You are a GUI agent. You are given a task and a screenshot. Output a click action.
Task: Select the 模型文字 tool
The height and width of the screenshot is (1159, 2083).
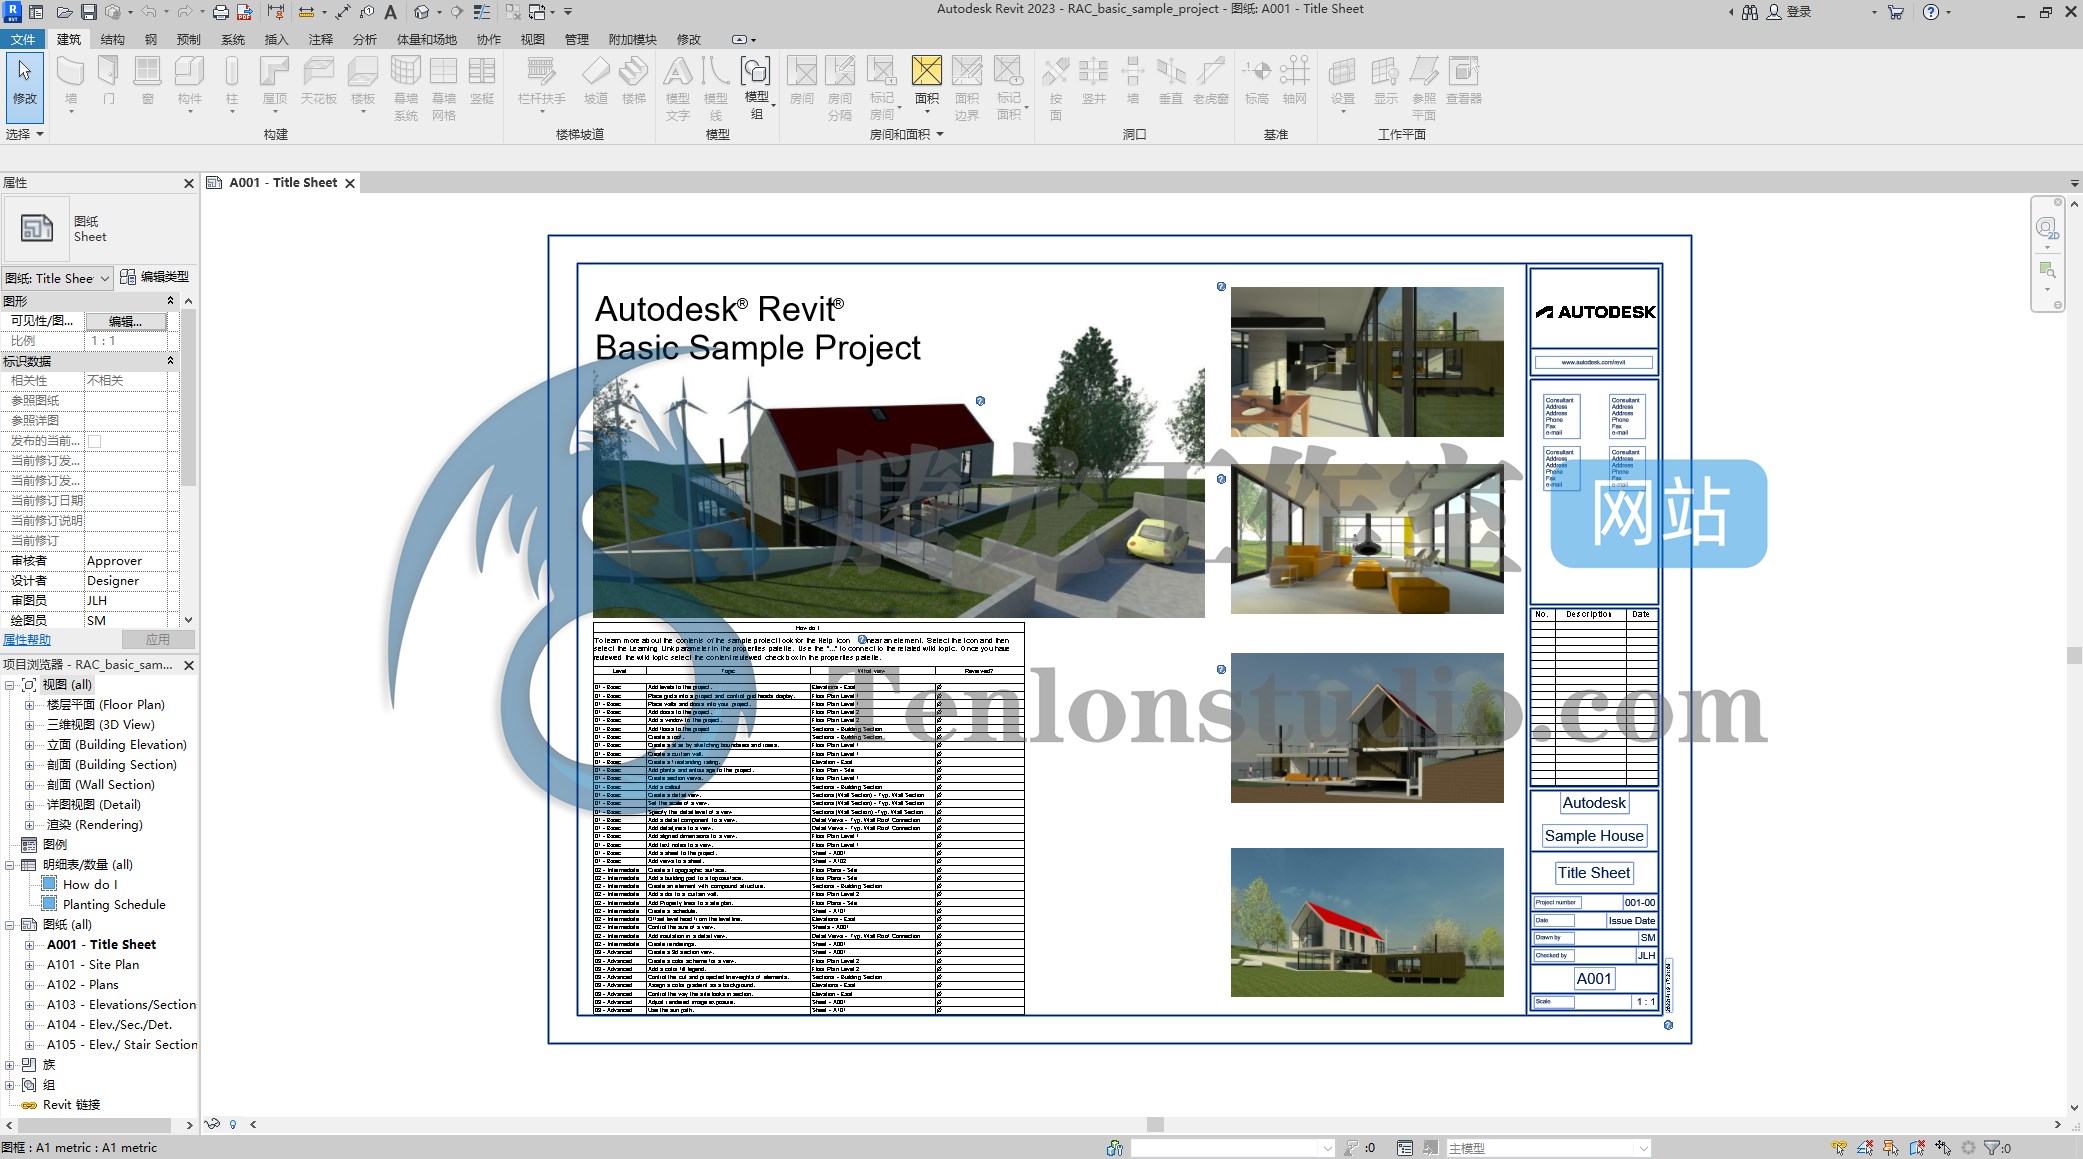(x=678, y=88)
